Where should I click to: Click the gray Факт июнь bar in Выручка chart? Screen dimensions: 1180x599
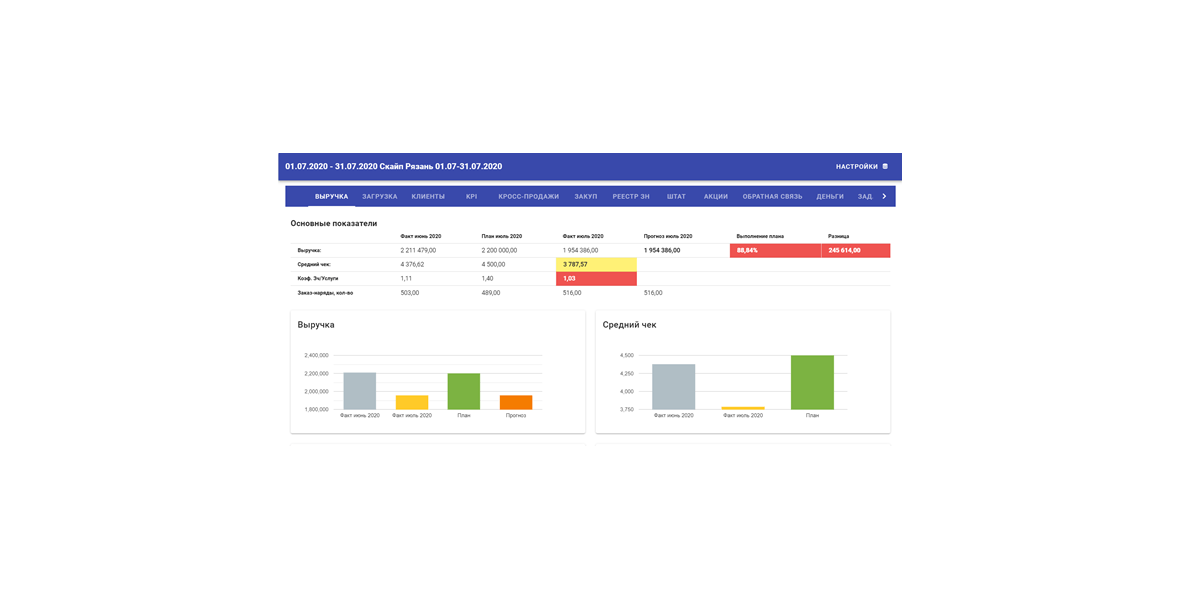point(360,391)
